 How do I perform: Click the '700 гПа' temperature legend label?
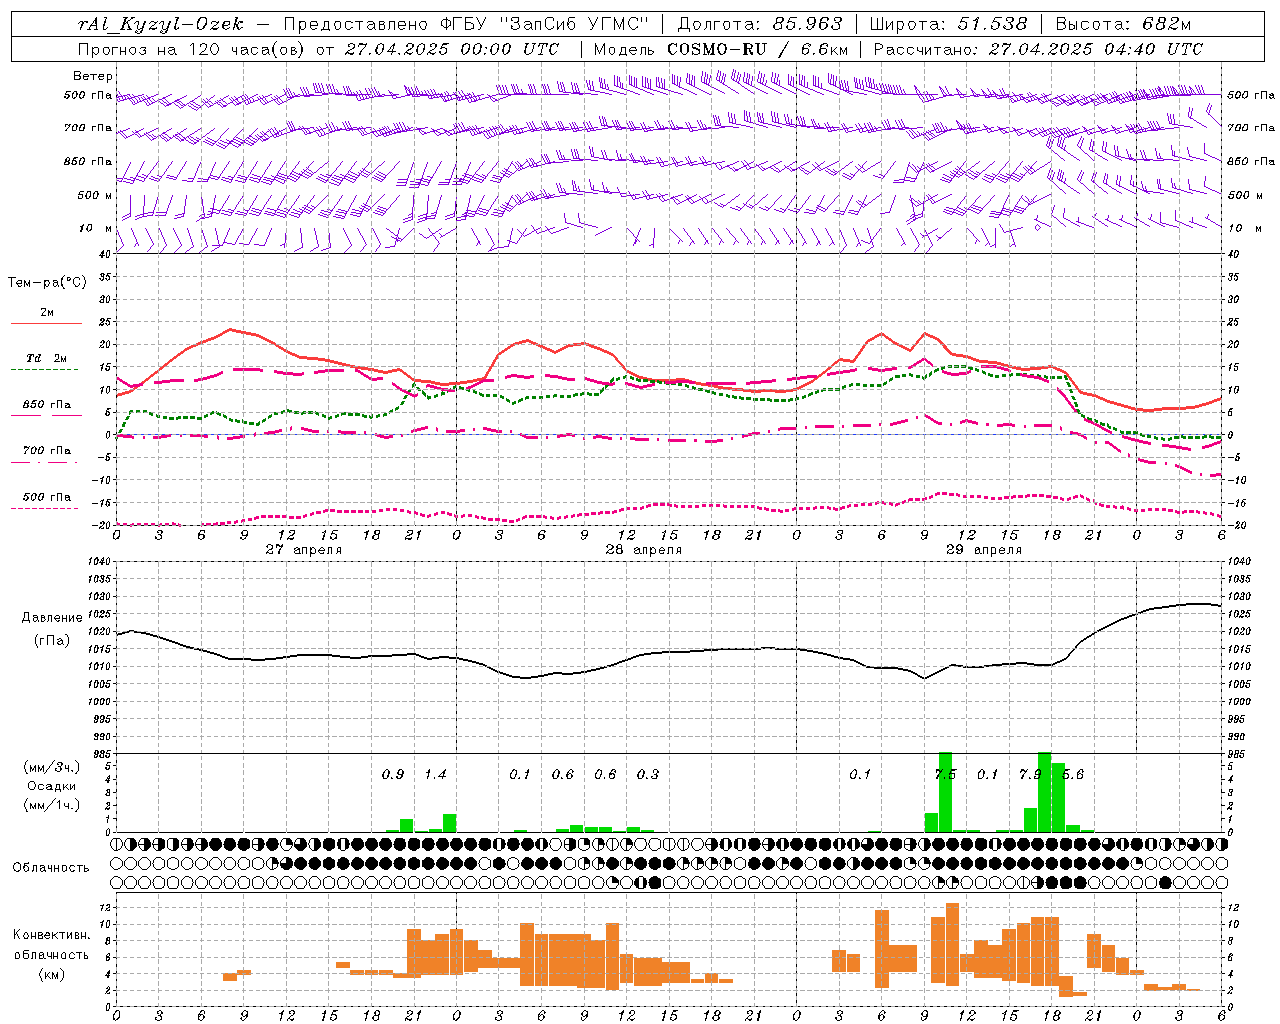click(x=47, y=451)
